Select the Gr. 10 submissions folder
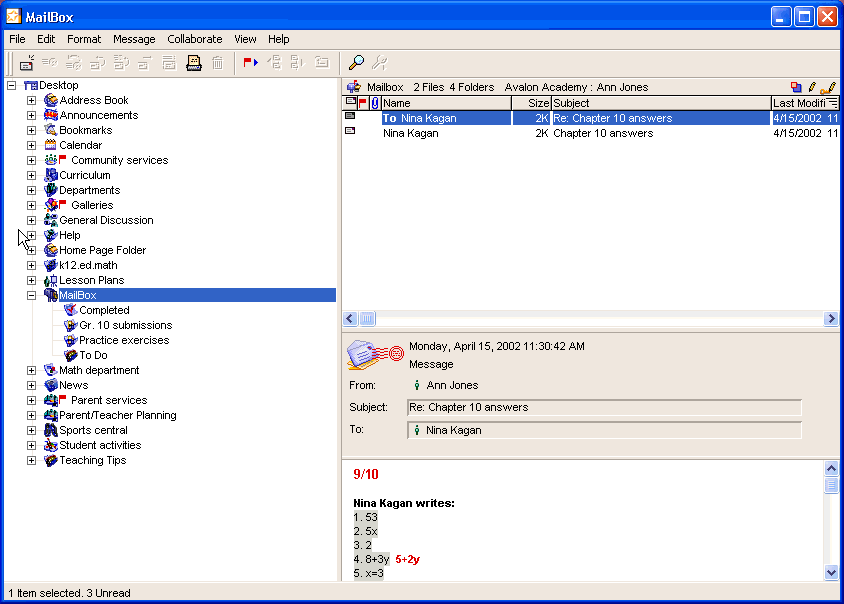844x604 pixels. [x=125, y=325]
